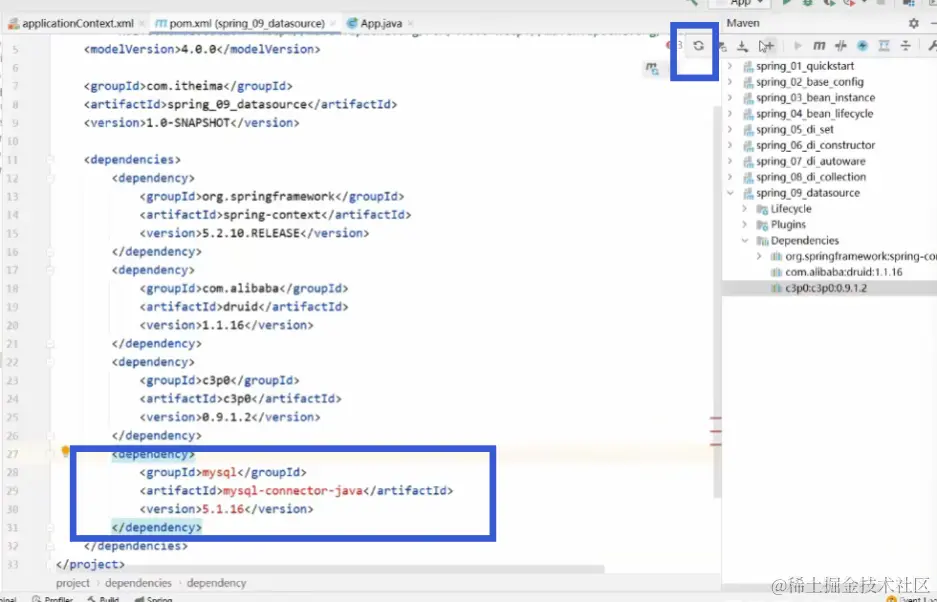Expand spring_01_quickstart module

(730, 66)
